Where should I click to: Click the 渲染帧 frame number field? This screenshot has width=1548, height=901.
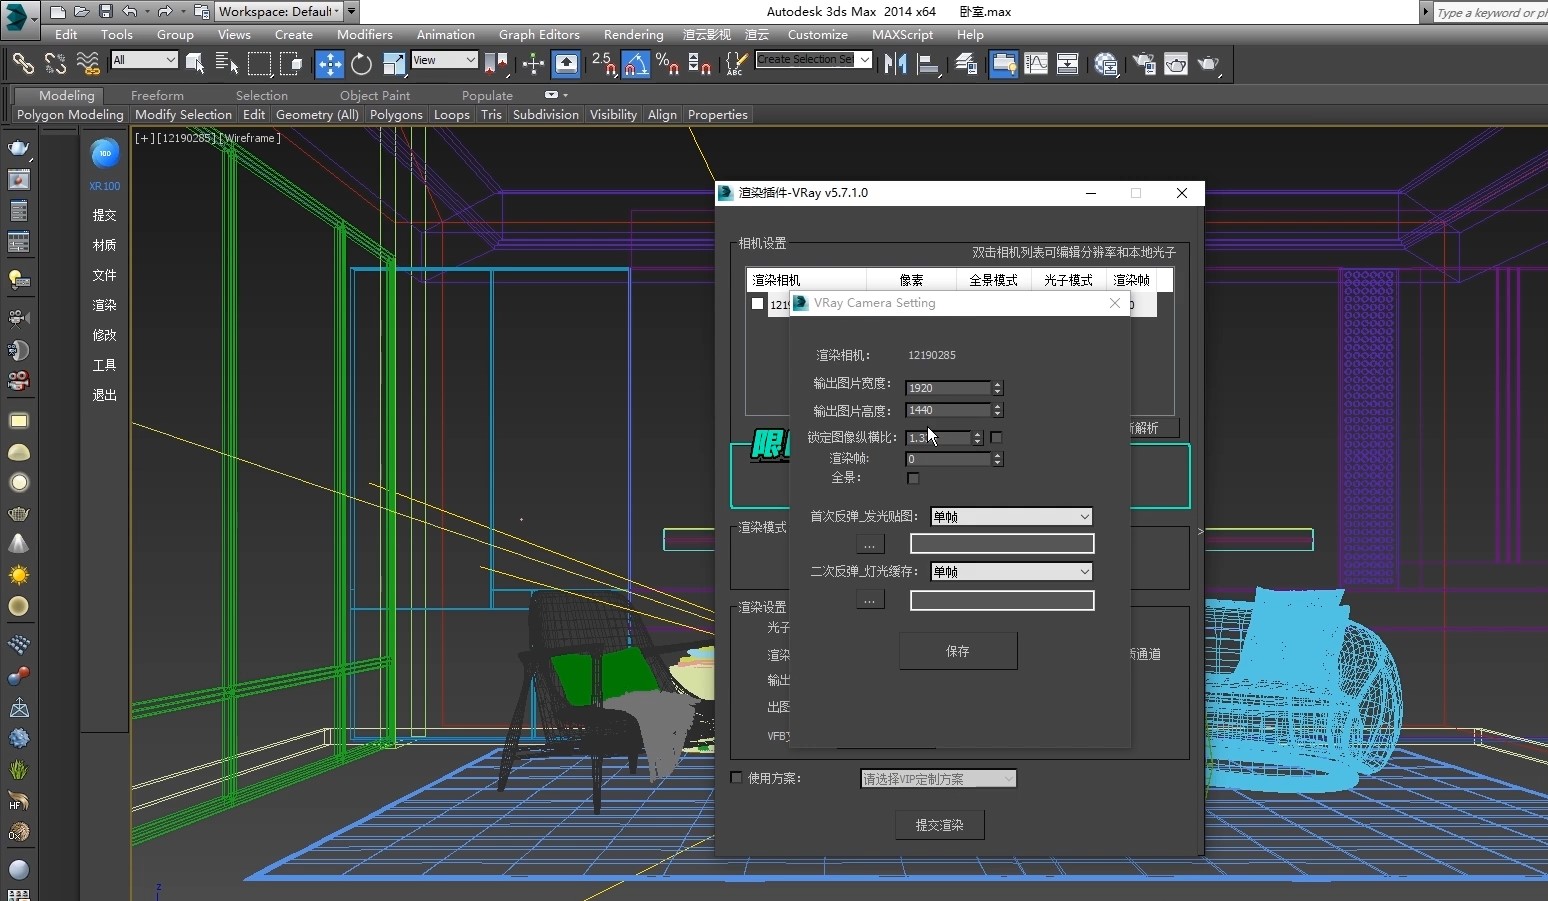click(x=948, y=459)
